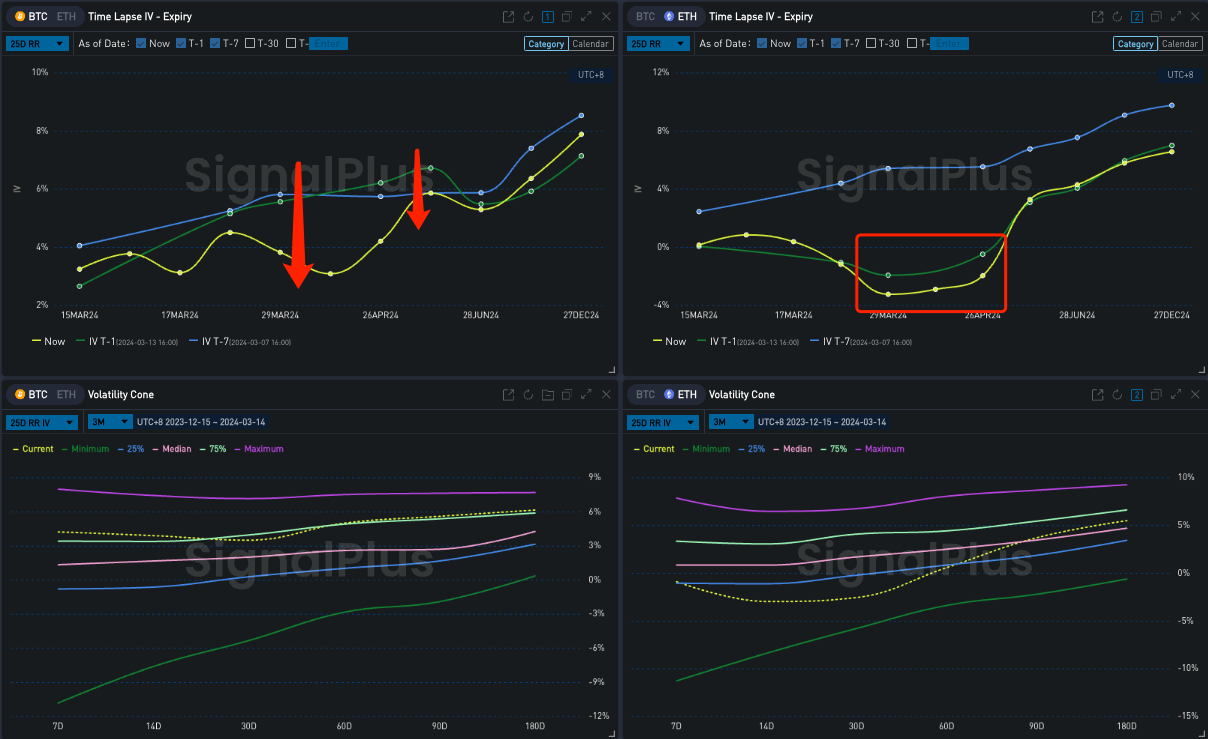The image size is (1208, 739).
Task: Click the custom T- days input in ETH panel
Action: [x=950, y=44]
